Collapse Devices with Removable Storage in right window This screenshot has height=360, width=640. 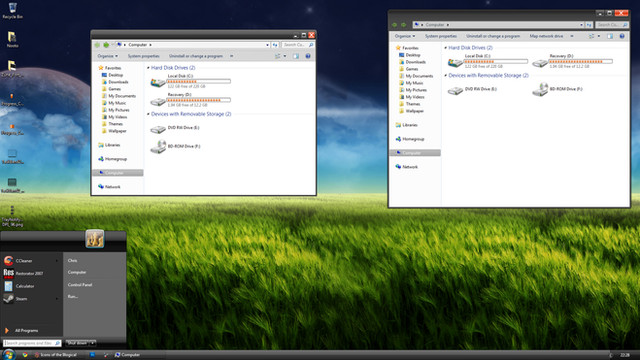click(445, 76)
